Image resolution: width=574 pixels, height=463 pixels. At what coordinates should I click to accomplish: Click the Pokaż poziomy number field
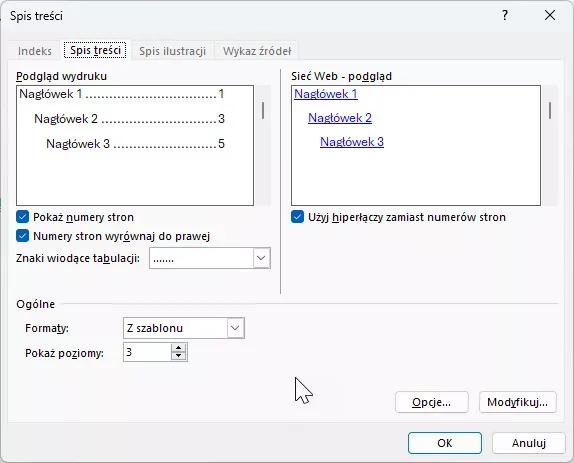coord(147,352)
